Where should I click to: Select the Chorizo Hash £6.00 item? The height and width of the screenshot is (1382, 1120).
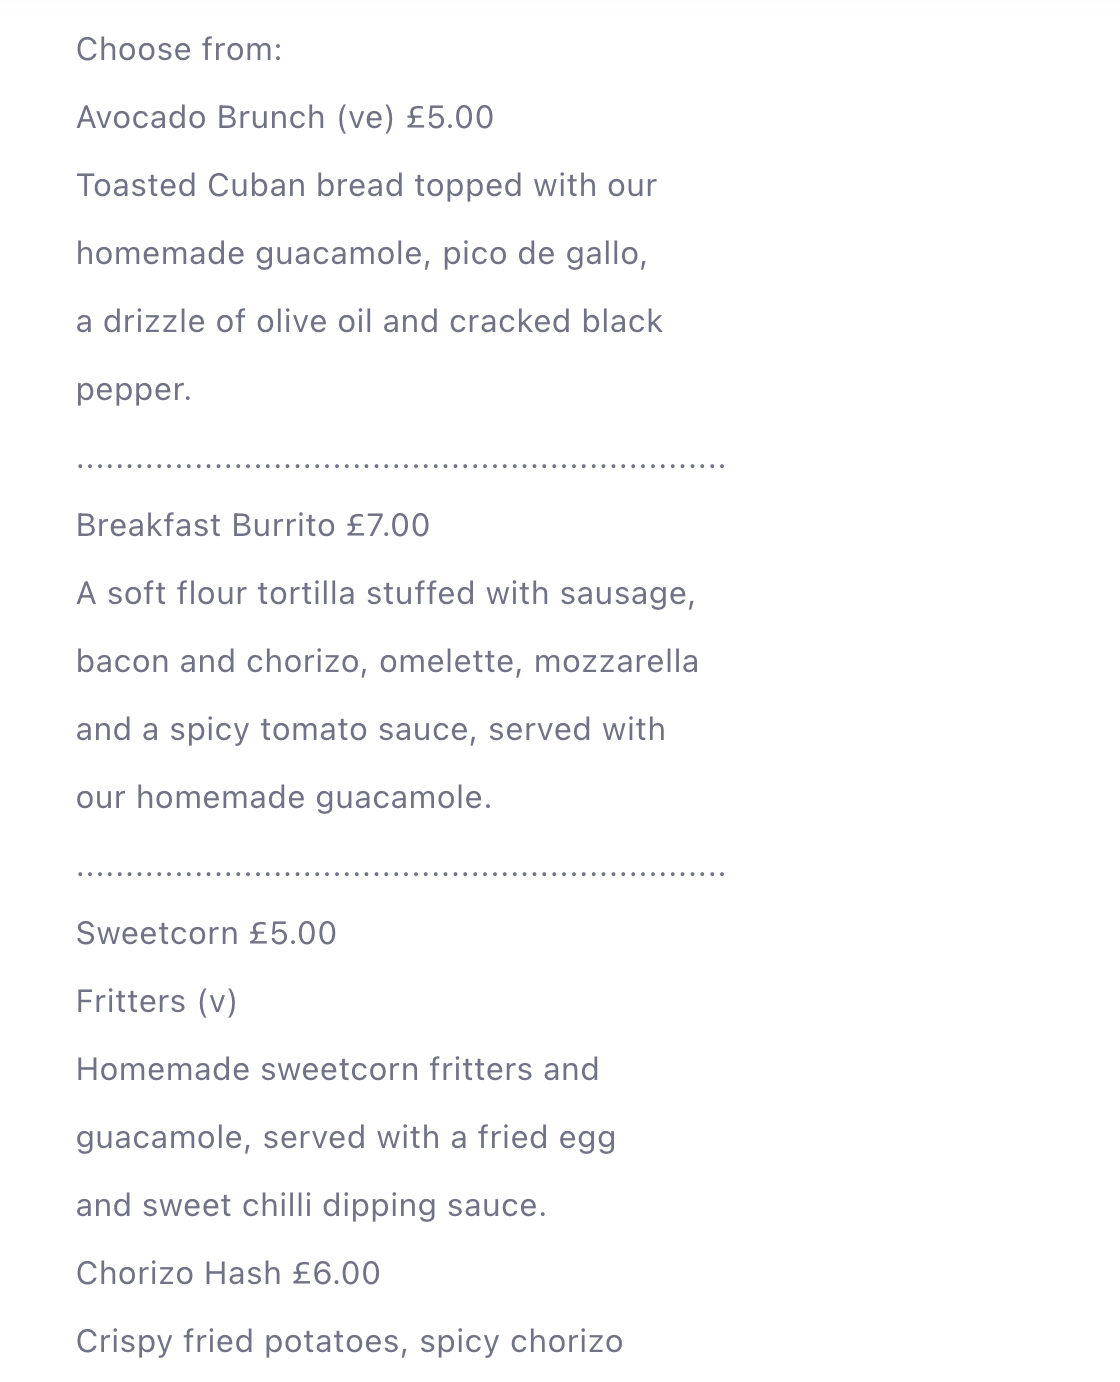228,1274
